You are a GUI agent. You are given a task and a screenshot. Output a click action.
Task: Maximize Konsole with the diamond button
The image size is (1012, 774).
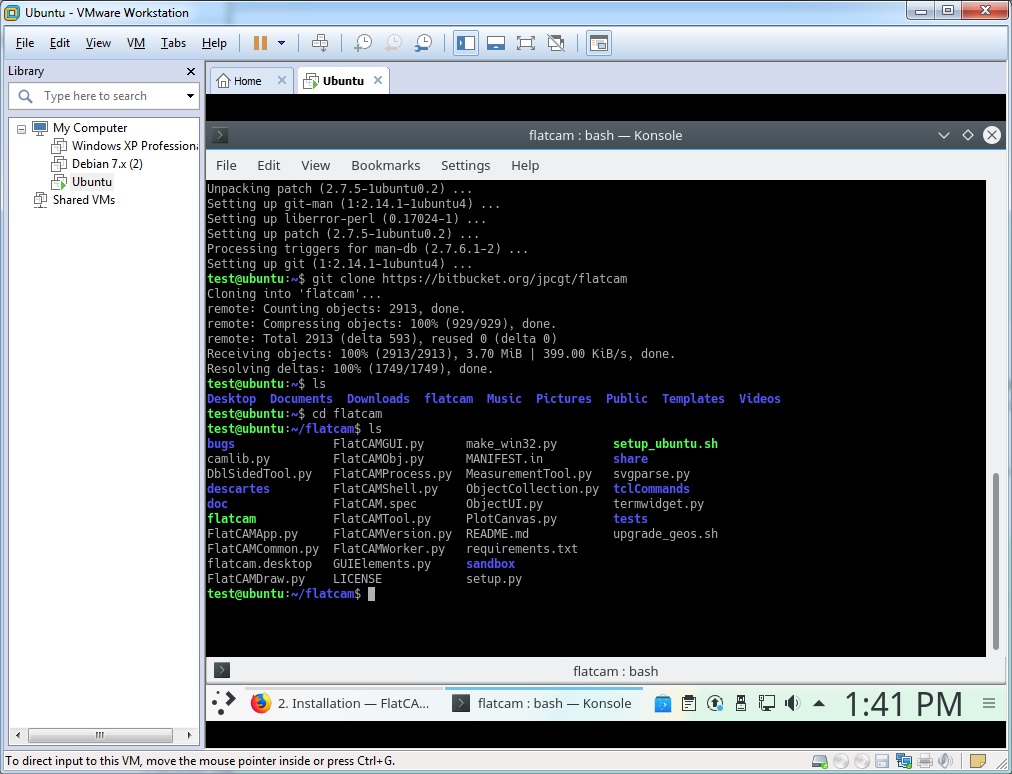967,135
